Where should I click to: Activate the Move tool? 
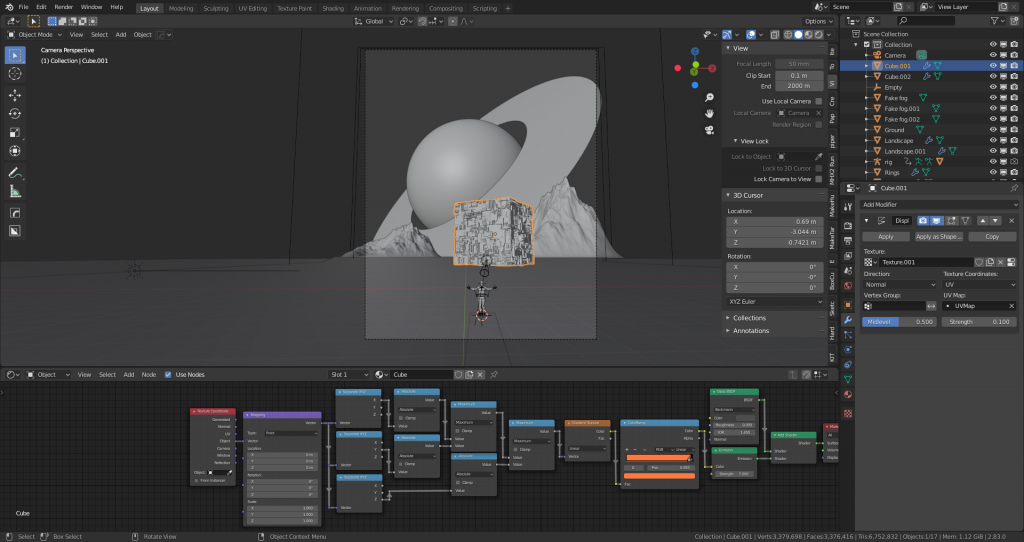[x=15, y=95]
